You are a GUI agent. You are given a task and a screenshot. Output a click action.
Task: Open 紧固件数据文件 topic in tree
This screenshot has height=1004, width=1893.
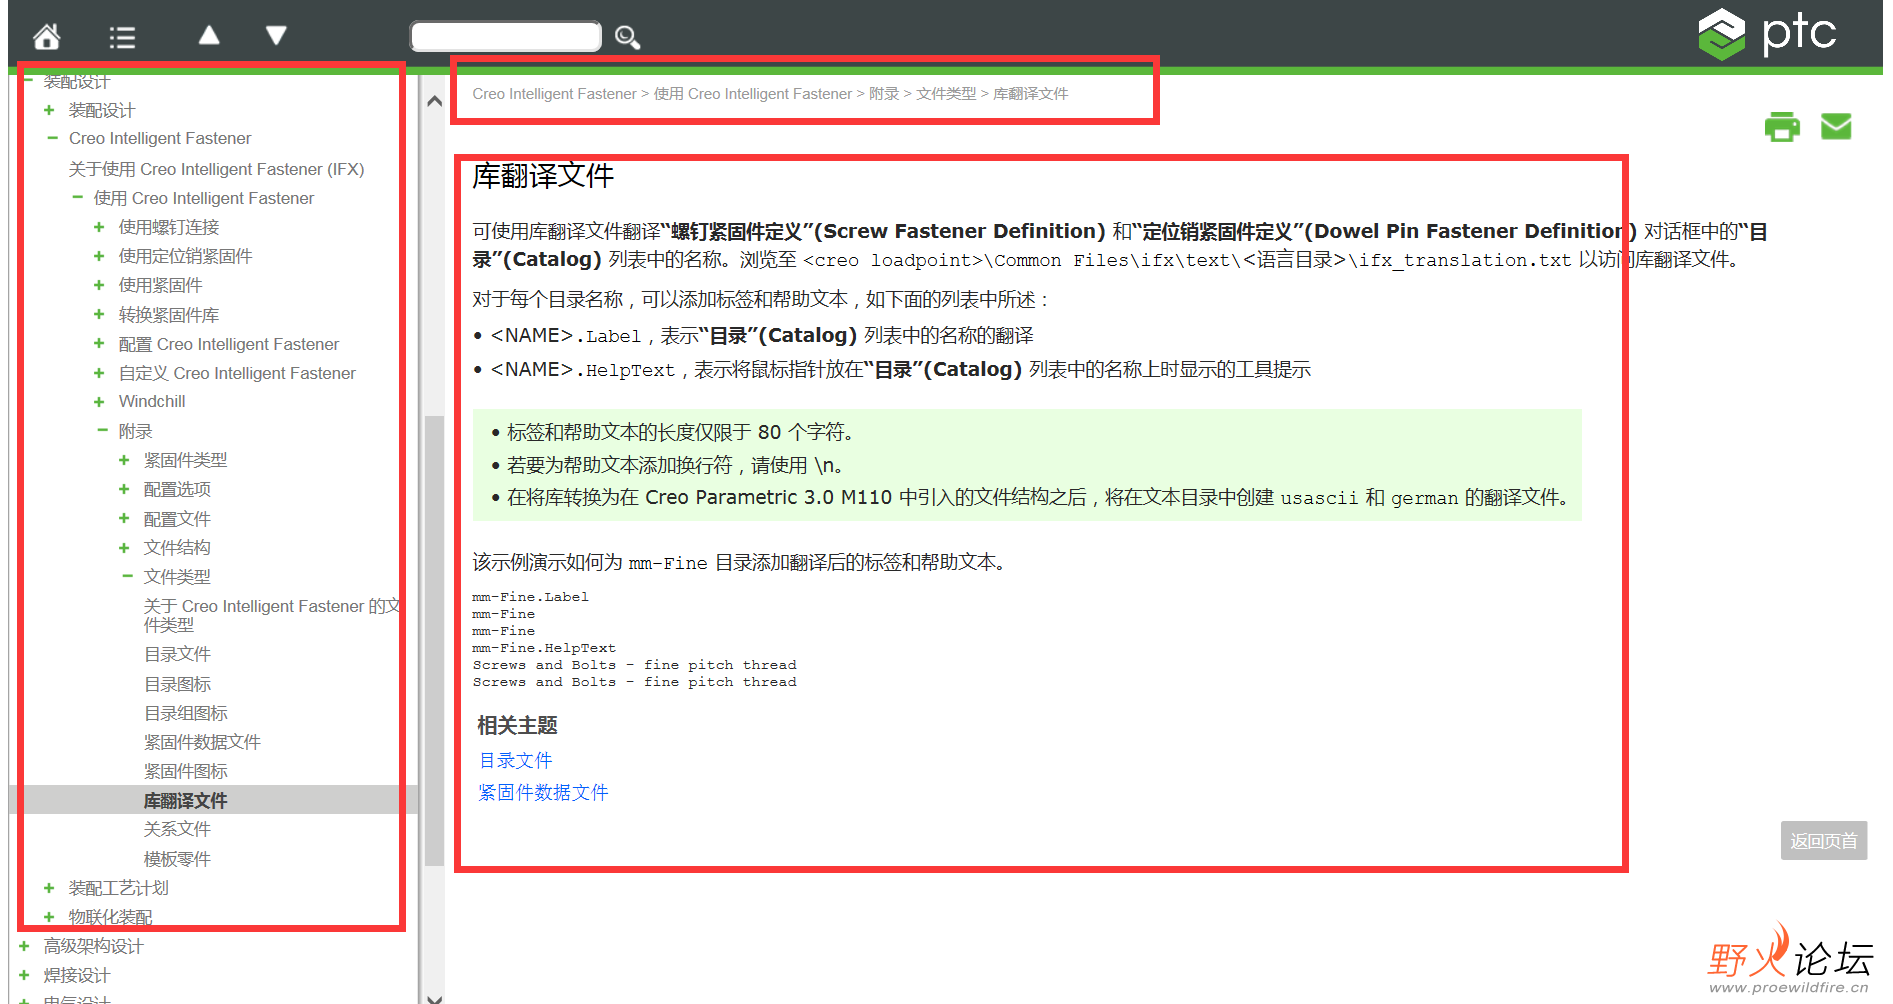202,742
